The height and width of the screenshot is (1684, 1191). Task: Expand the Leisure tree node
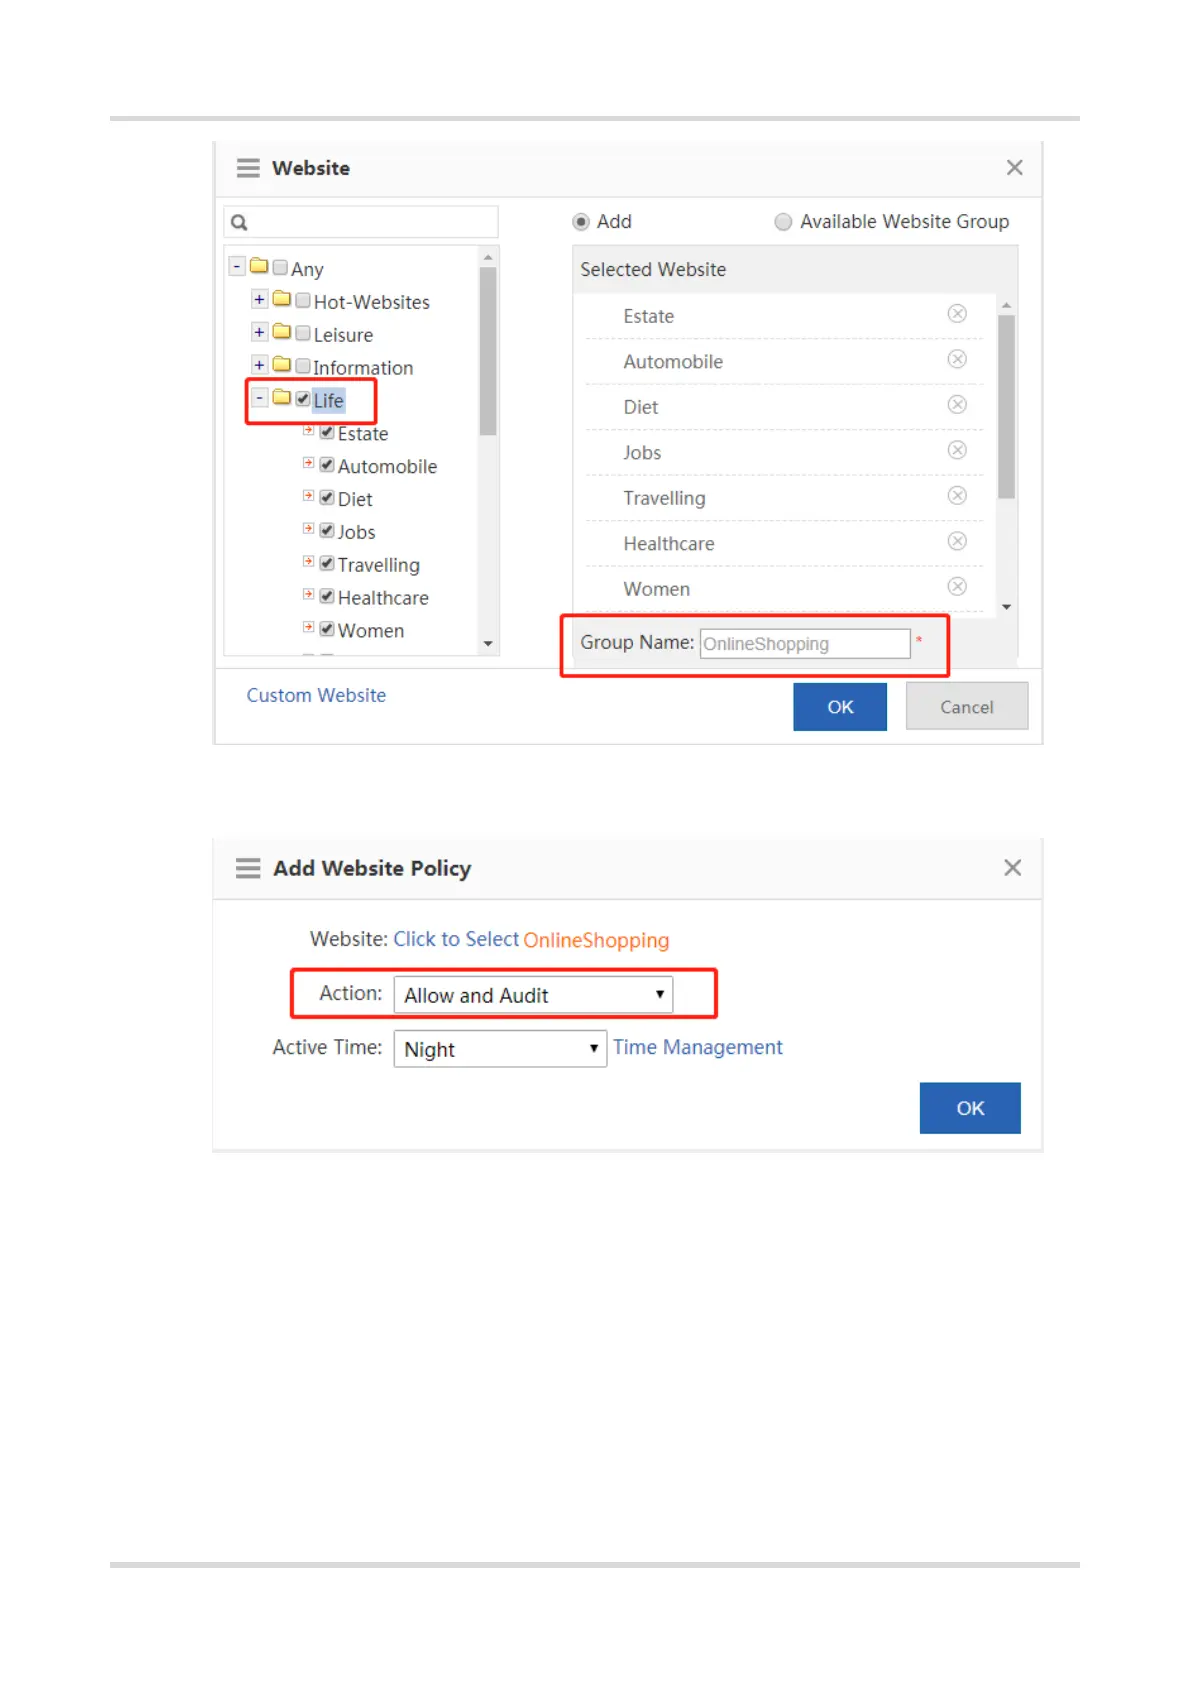[259, 332]
